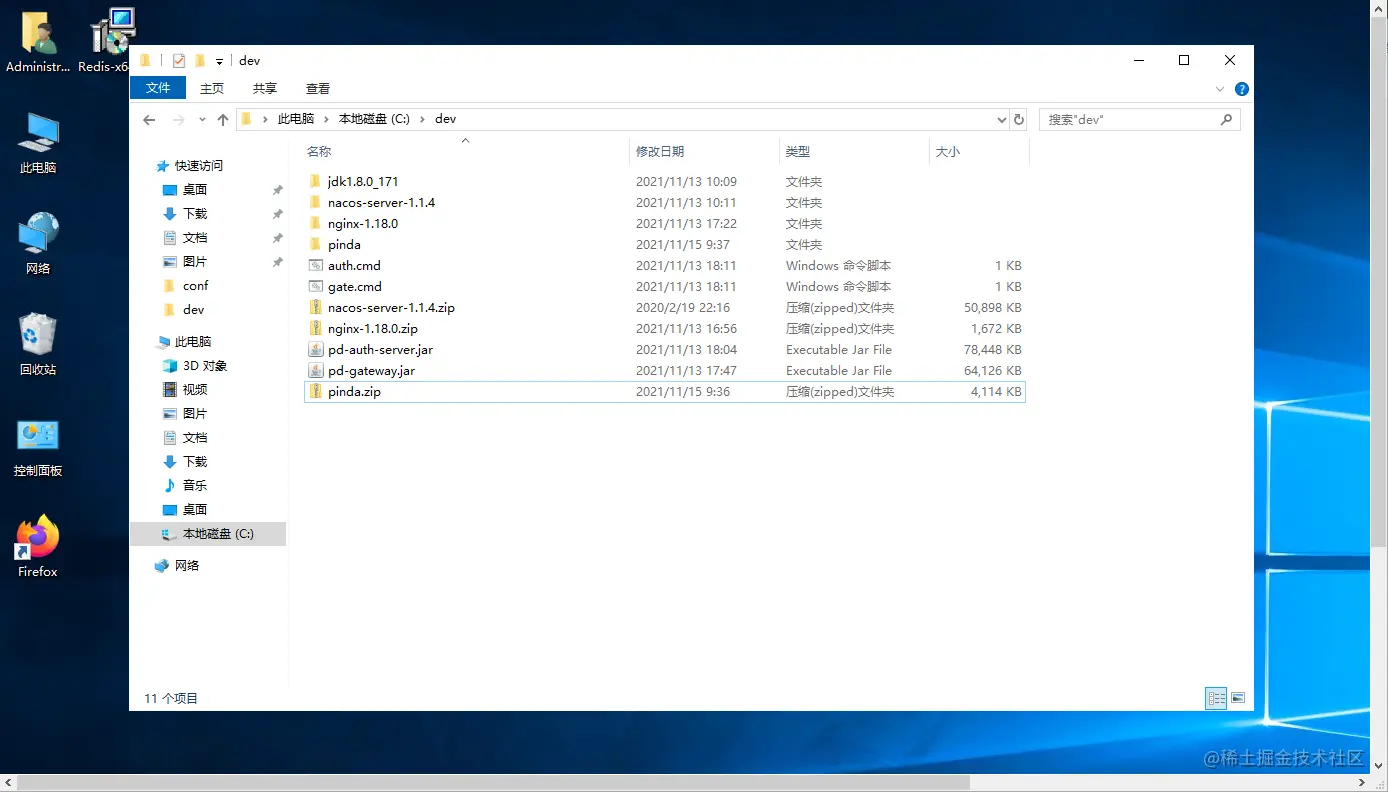Viewport: 1388px width, 792px height.
Task: Click the Properties checkmark icon in title bar
Action: (179, 61)
